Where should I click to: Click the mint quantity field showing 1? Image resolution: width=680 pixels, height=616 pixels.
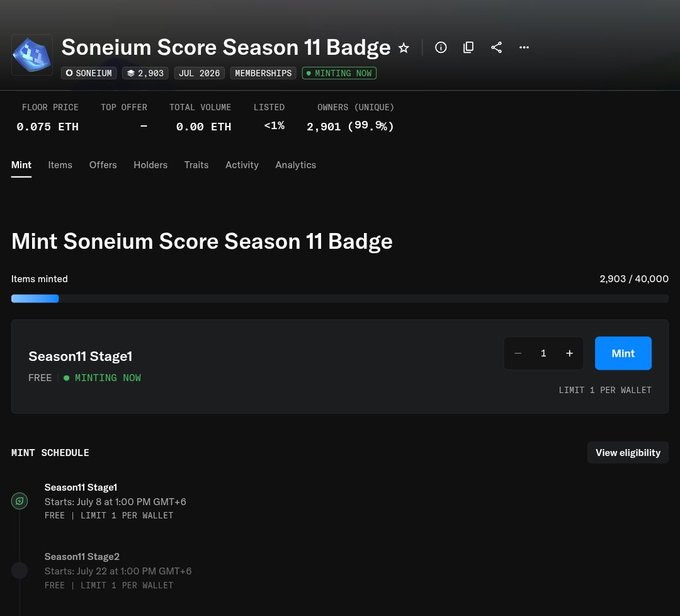coord(543,353)
